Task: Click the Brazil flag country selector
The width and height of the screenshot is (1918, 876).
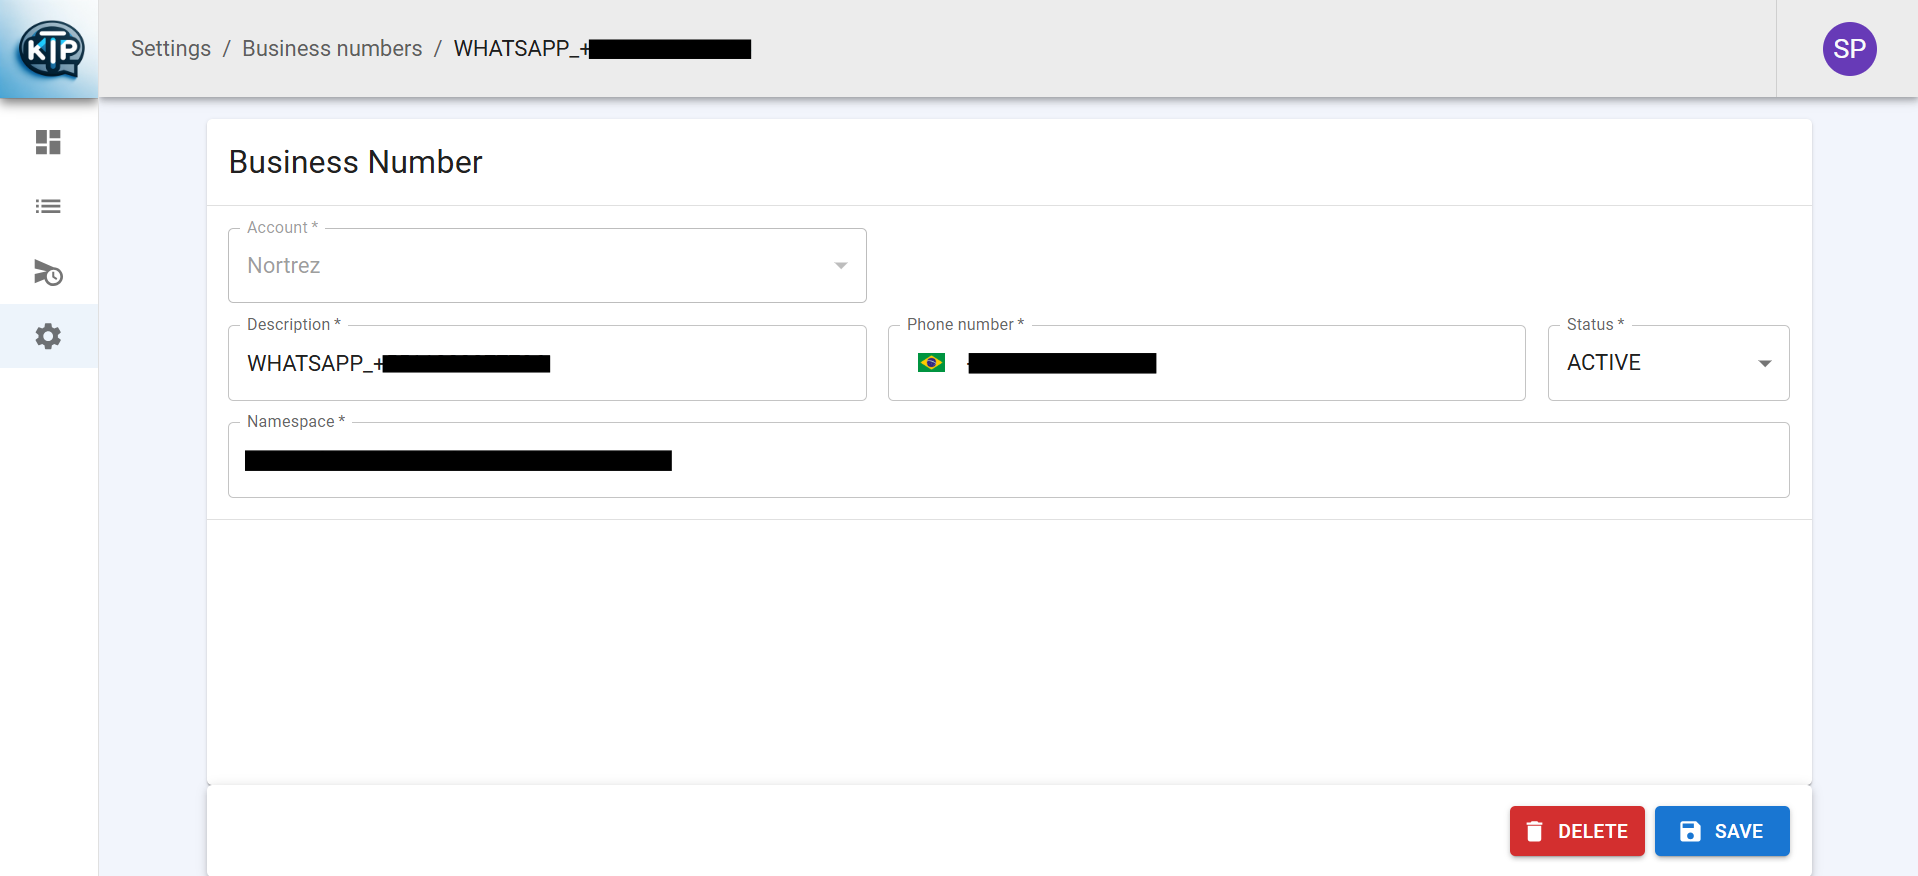Action: [x=931, y=363]
